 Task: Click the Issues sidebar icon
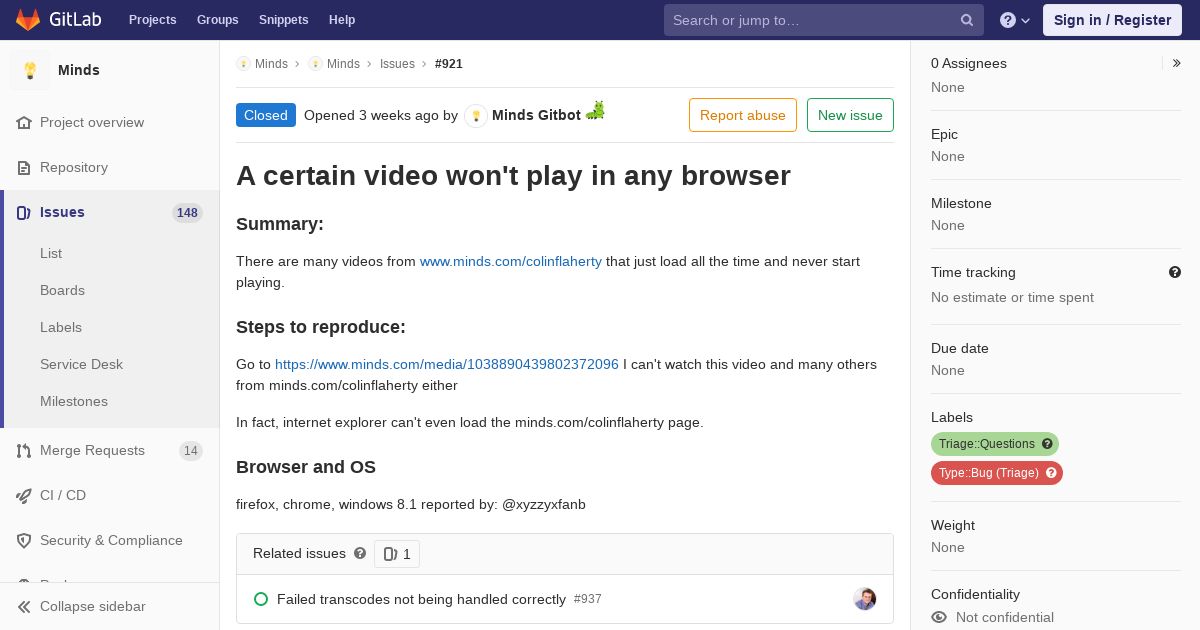(x=24, y=213)
